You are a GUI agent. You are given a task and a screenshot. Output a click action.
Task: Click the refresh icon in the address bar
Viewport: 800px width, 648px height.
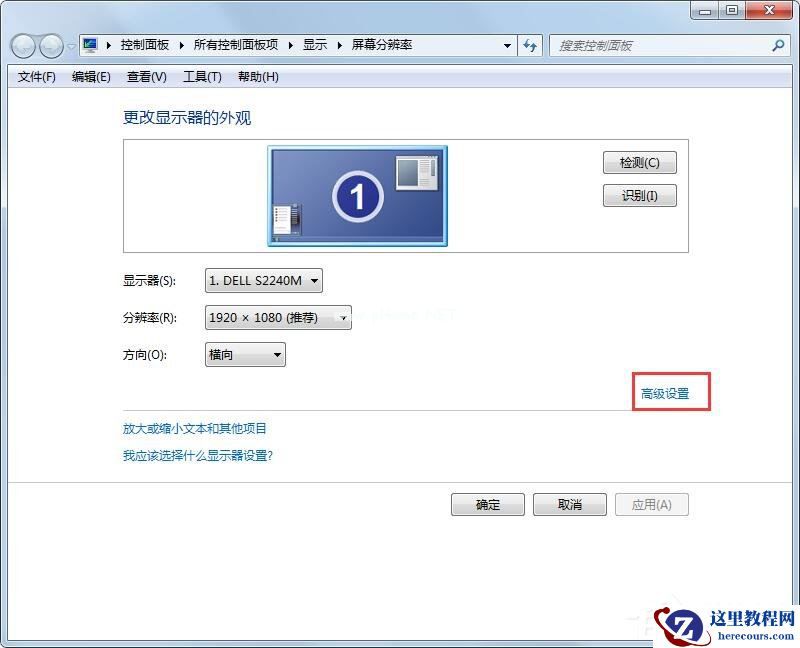[531, 45]
